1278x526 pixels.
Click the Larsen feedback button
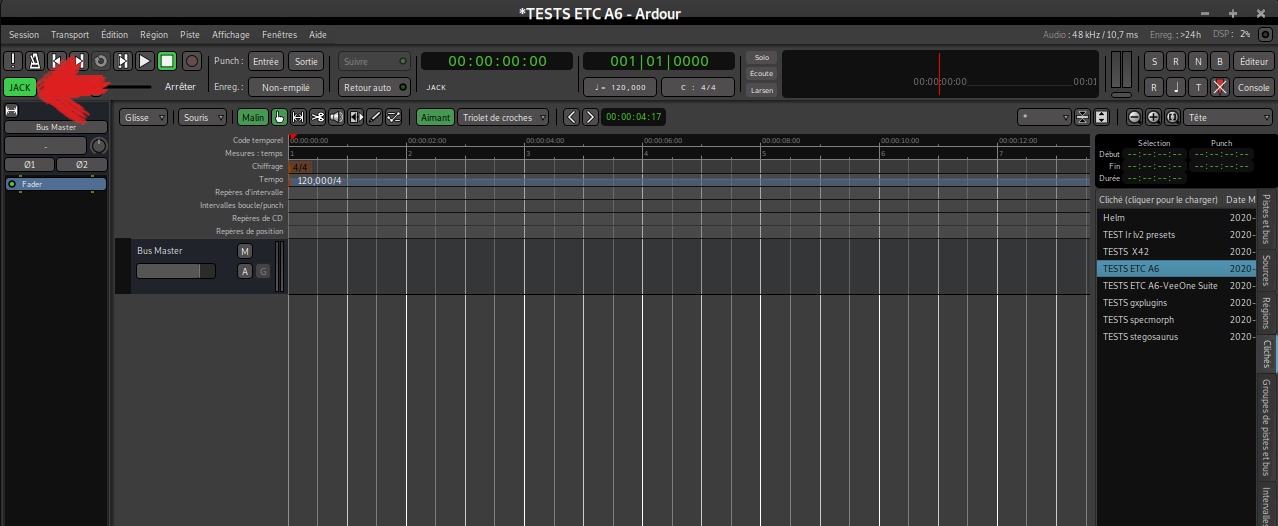762,90
